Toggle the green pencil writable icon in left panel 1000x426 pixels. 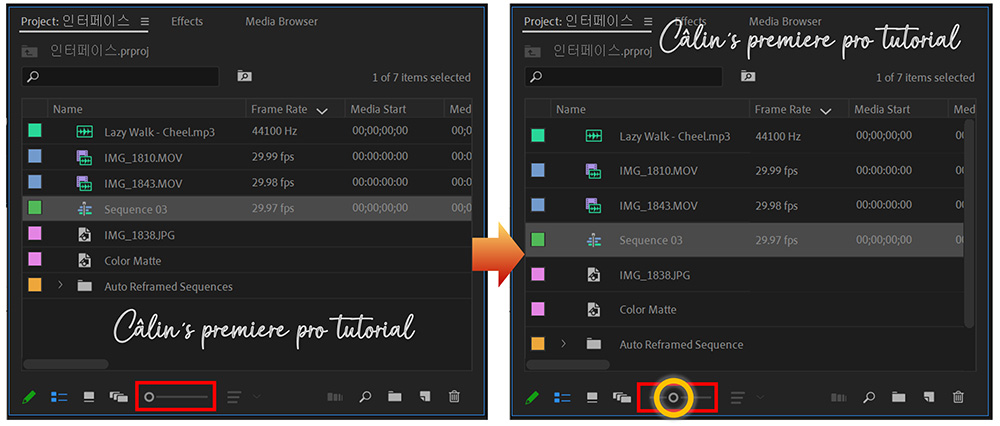(x=29, y=397)
